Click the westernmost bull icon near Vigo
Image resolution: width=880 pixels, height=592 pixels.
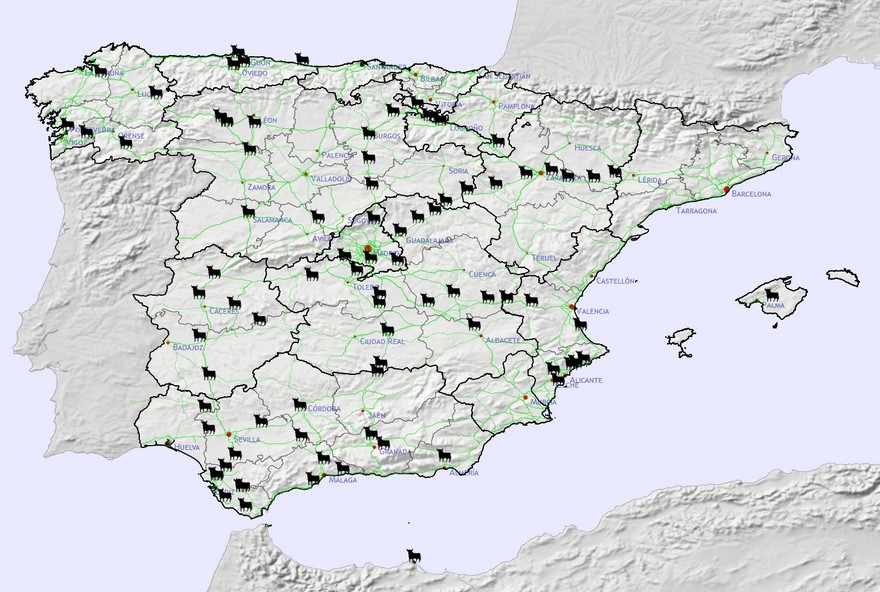[67, 126]
